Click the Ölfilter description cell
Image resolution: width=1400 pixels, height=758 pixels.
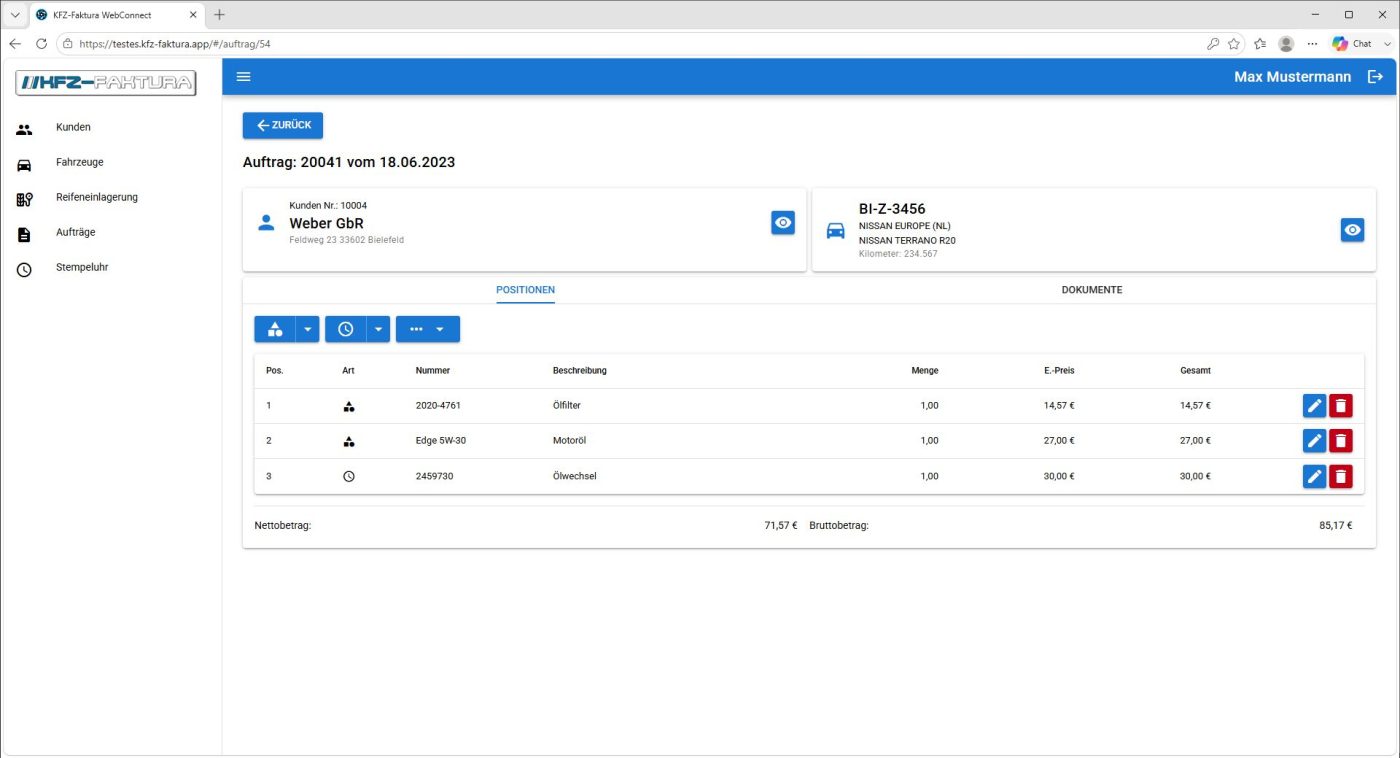click(x=567, y=406)
